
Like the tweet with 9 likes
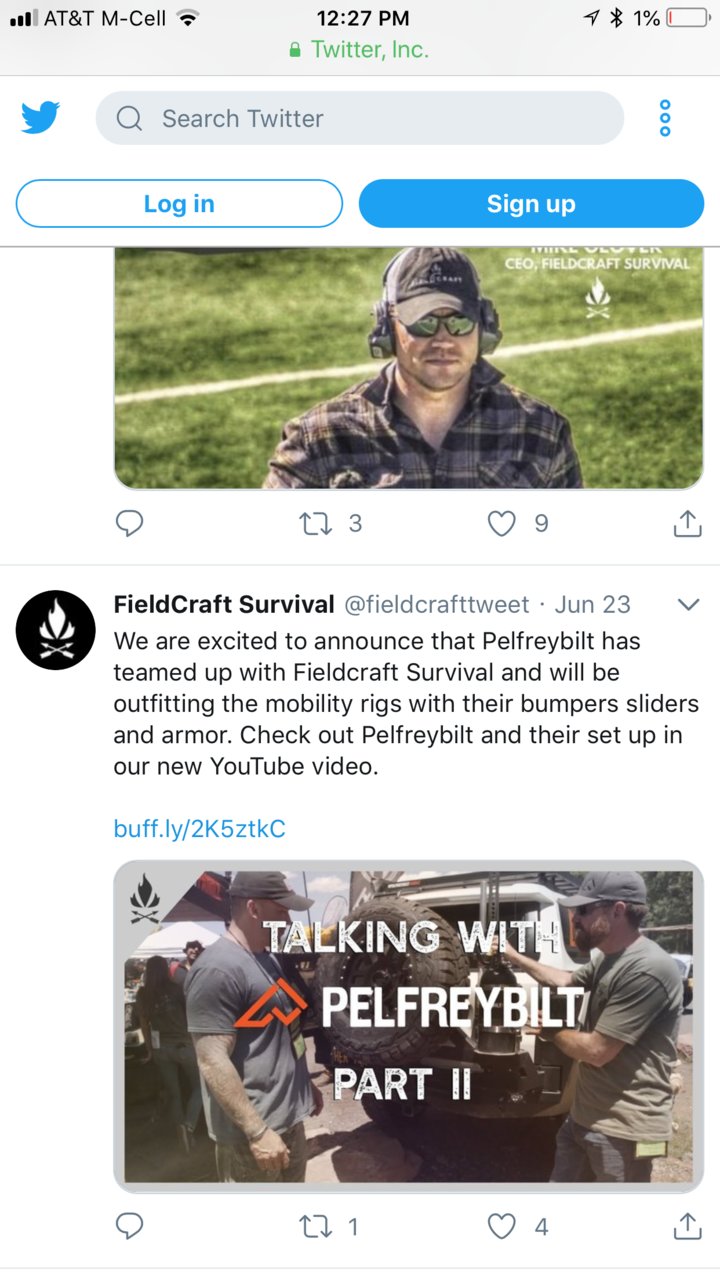[501, 523]
